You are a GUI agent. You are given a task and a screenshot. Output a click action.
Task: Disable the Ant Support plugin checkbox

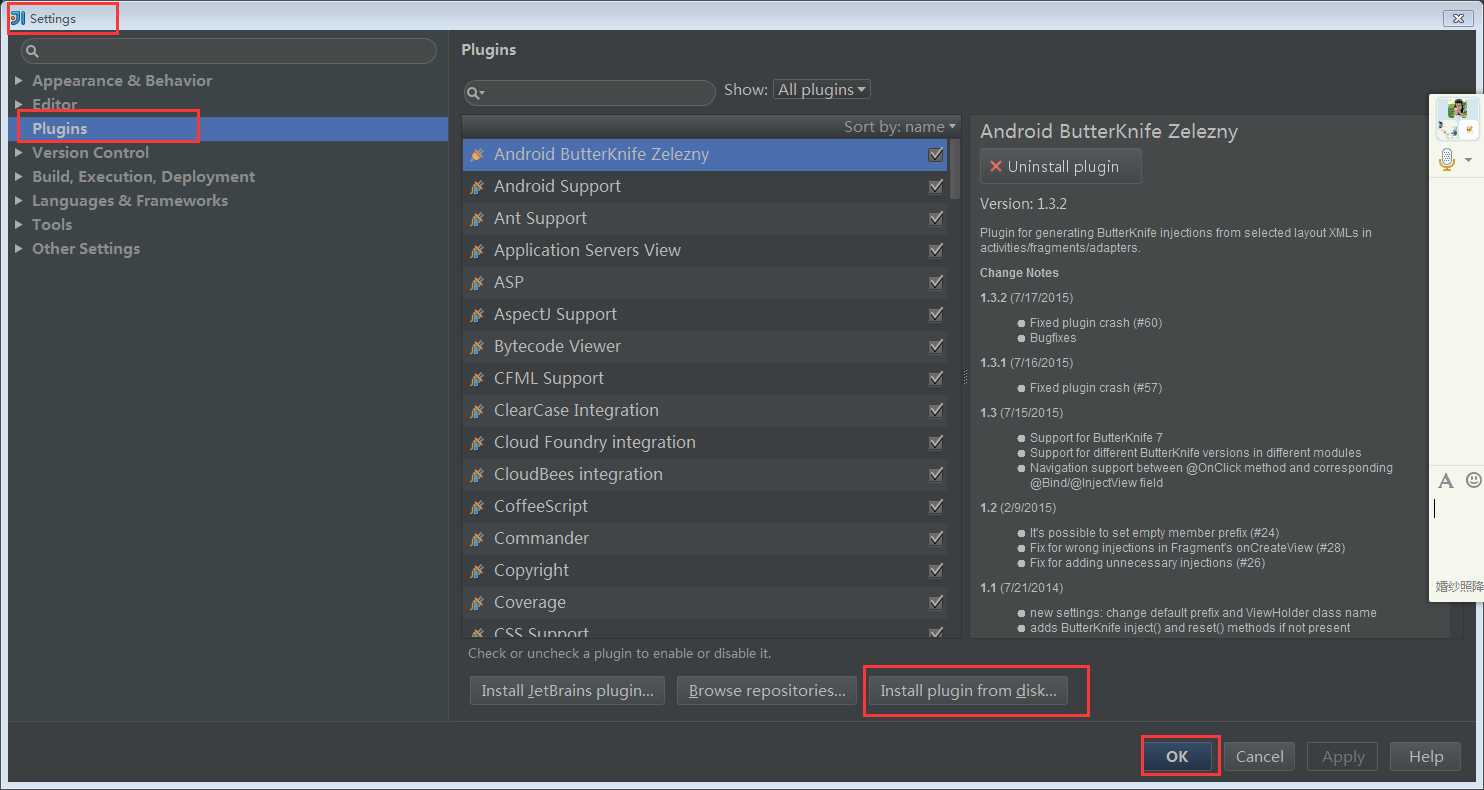pos(936,219)
